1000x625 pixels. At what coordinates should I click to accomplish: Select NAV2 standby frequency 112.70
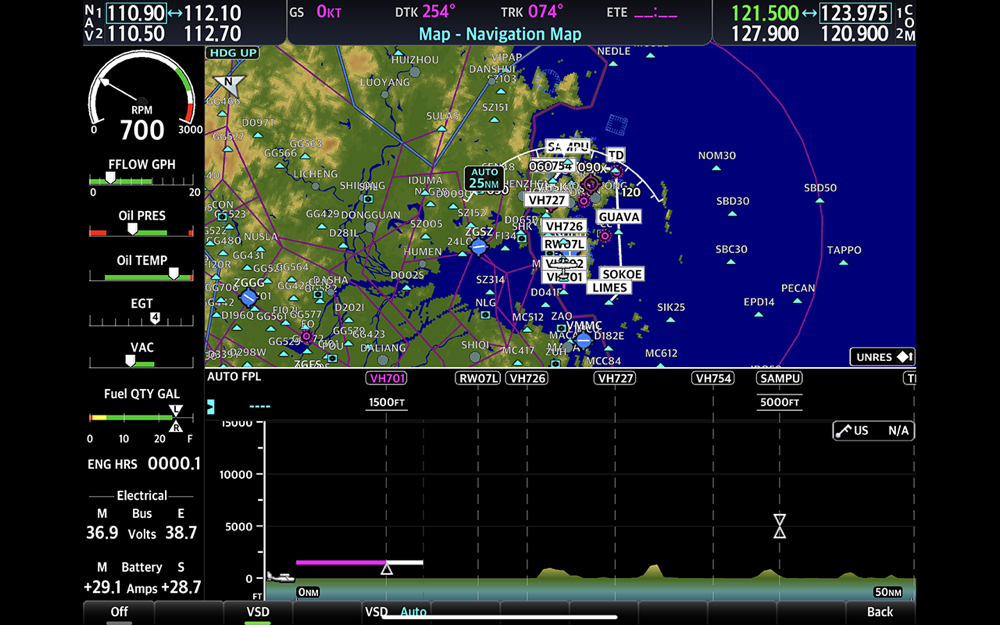tap(212, 33)
